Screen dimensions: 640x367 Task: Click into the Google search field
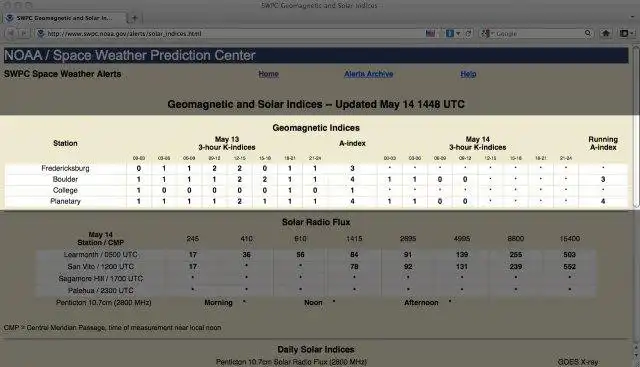click(538, 33)
